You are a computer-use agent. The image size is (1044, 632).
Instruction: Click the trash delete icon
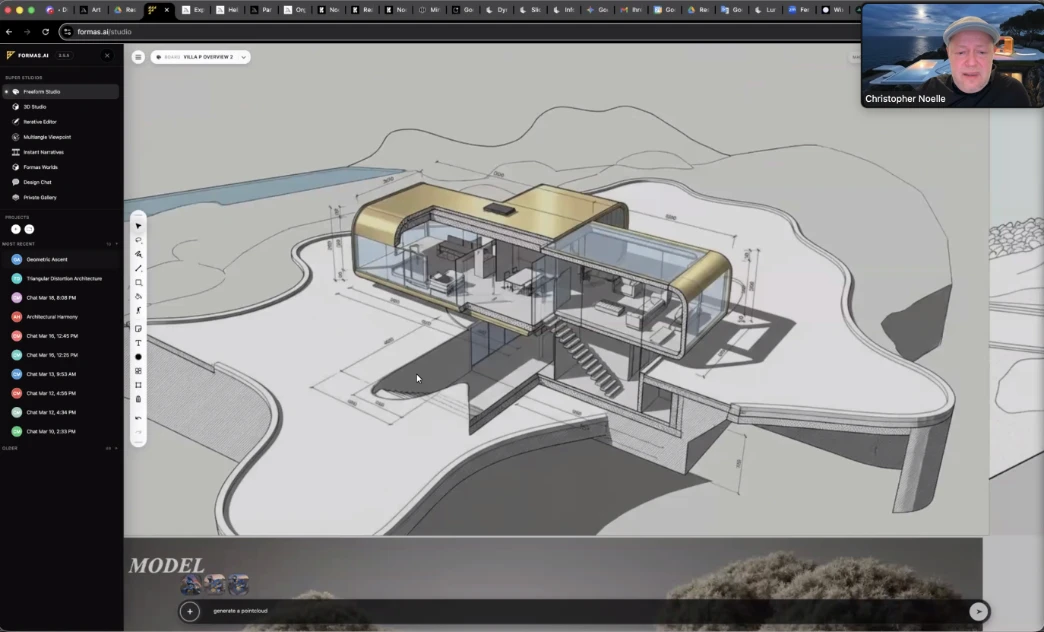pos(138,399)
